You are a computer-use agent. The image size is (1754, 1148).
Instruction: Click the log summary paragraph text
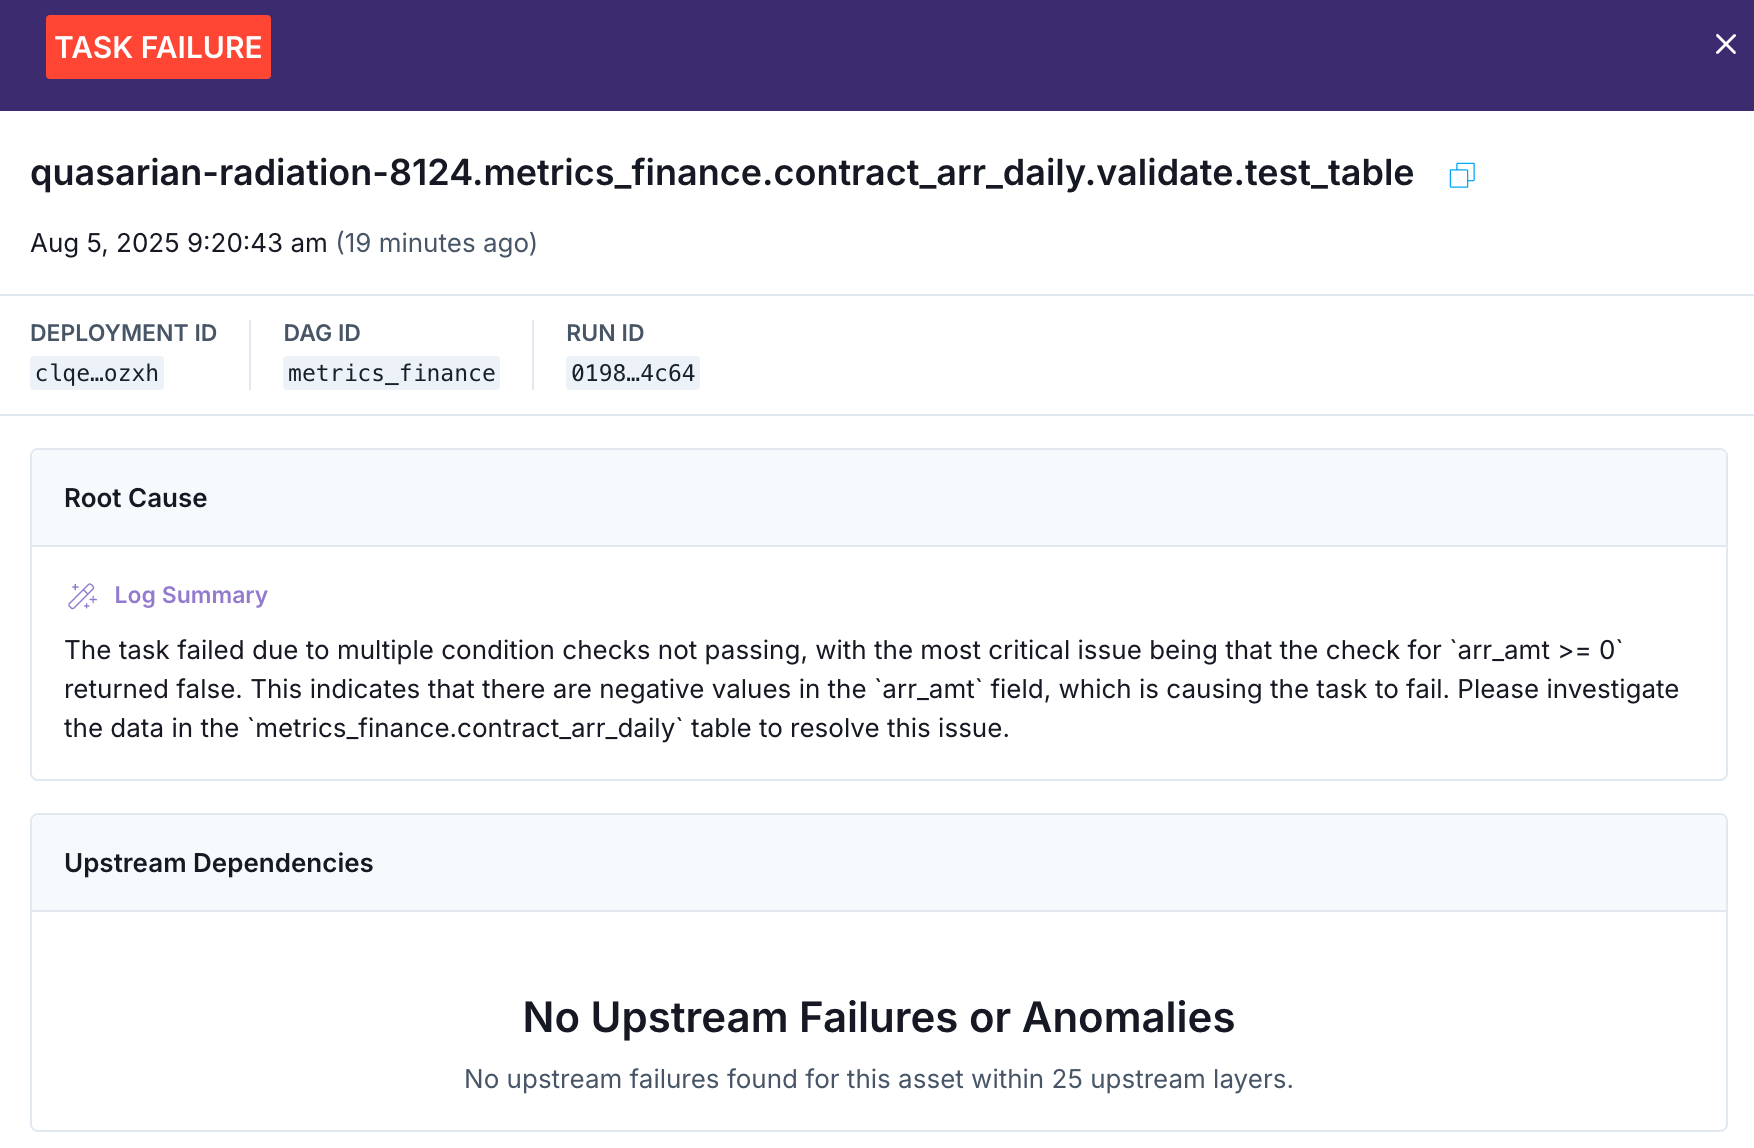pyautogui.click(x=870, y=689)
